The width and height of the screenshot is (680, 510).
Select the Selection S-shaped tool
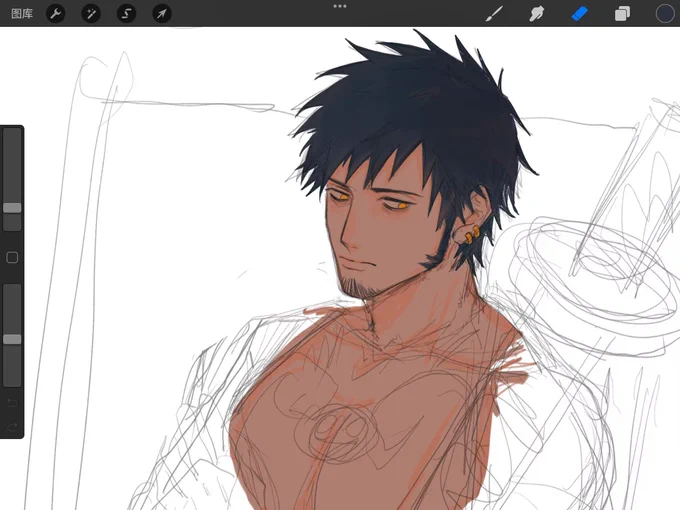point(126,13)
